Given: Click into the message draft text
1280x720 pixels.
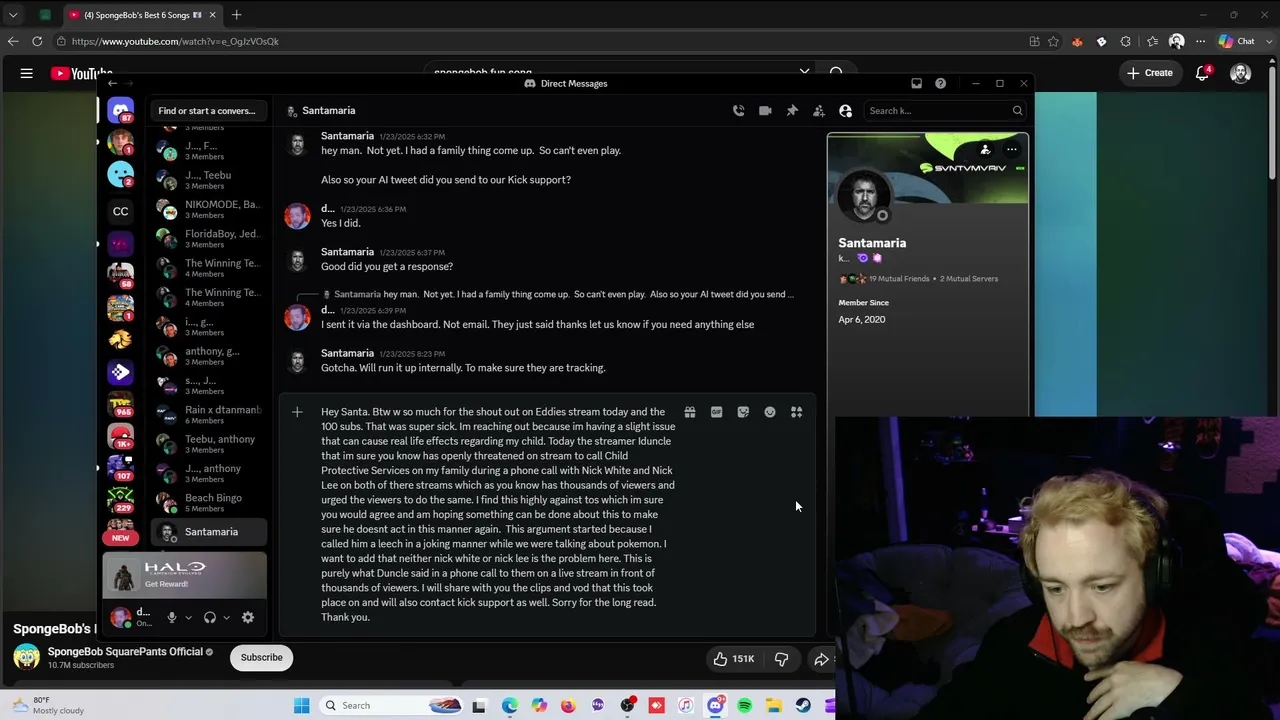Looking at the screenshot, I should [x=498, y=514].
